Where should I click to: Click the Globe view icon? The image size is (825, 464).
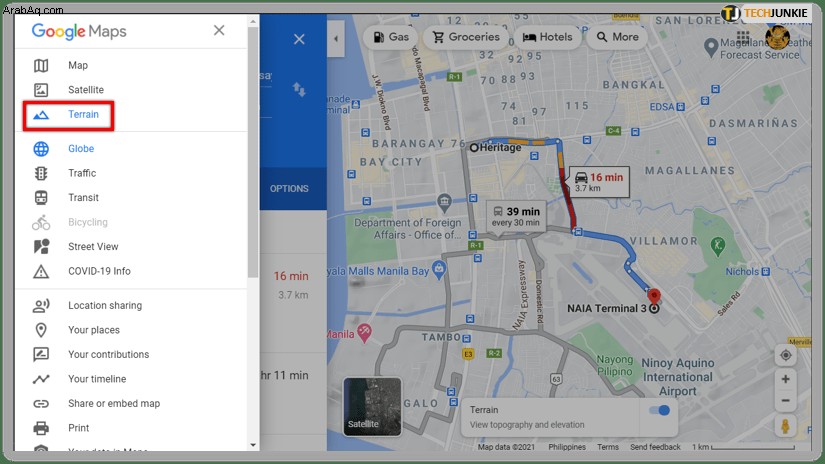[x=41, y=149]
